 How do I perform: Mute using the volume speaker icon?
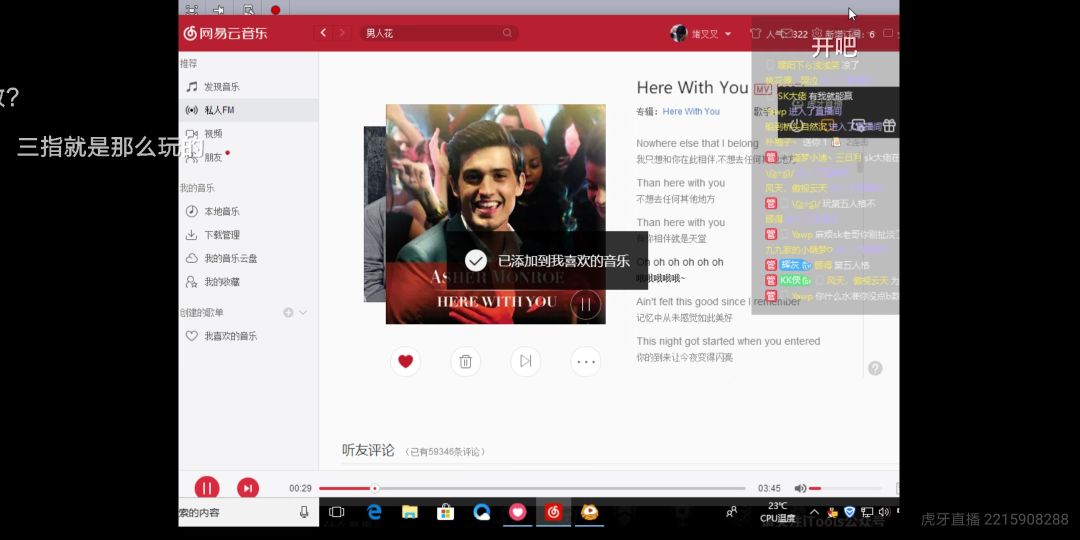800,488
